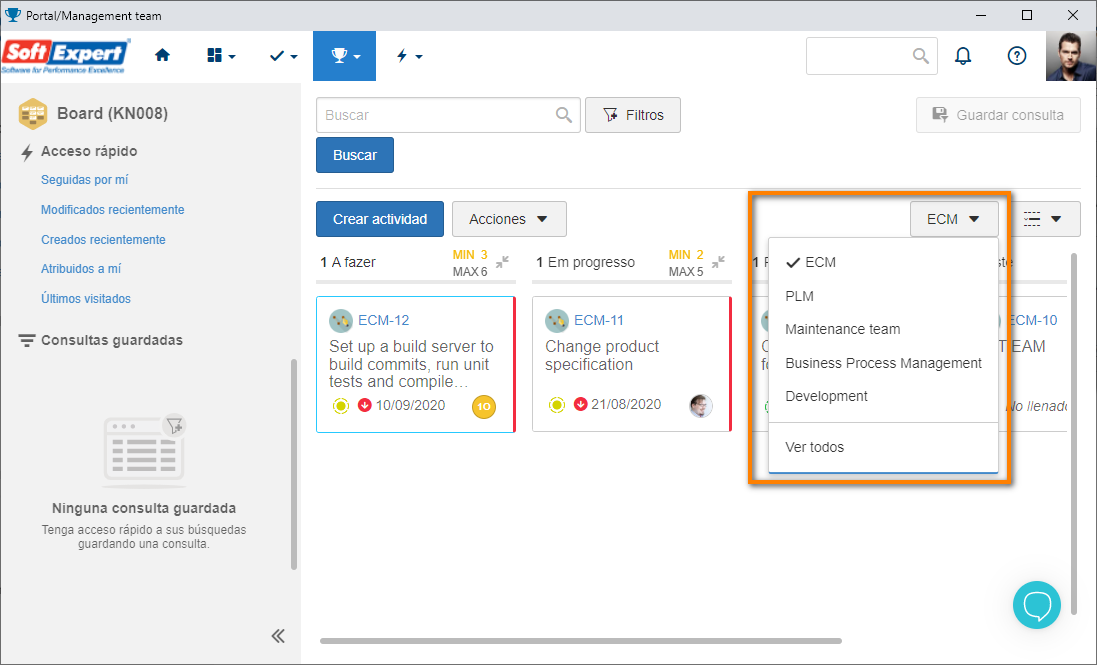Click the top global search field

click(x=872, y=56)
